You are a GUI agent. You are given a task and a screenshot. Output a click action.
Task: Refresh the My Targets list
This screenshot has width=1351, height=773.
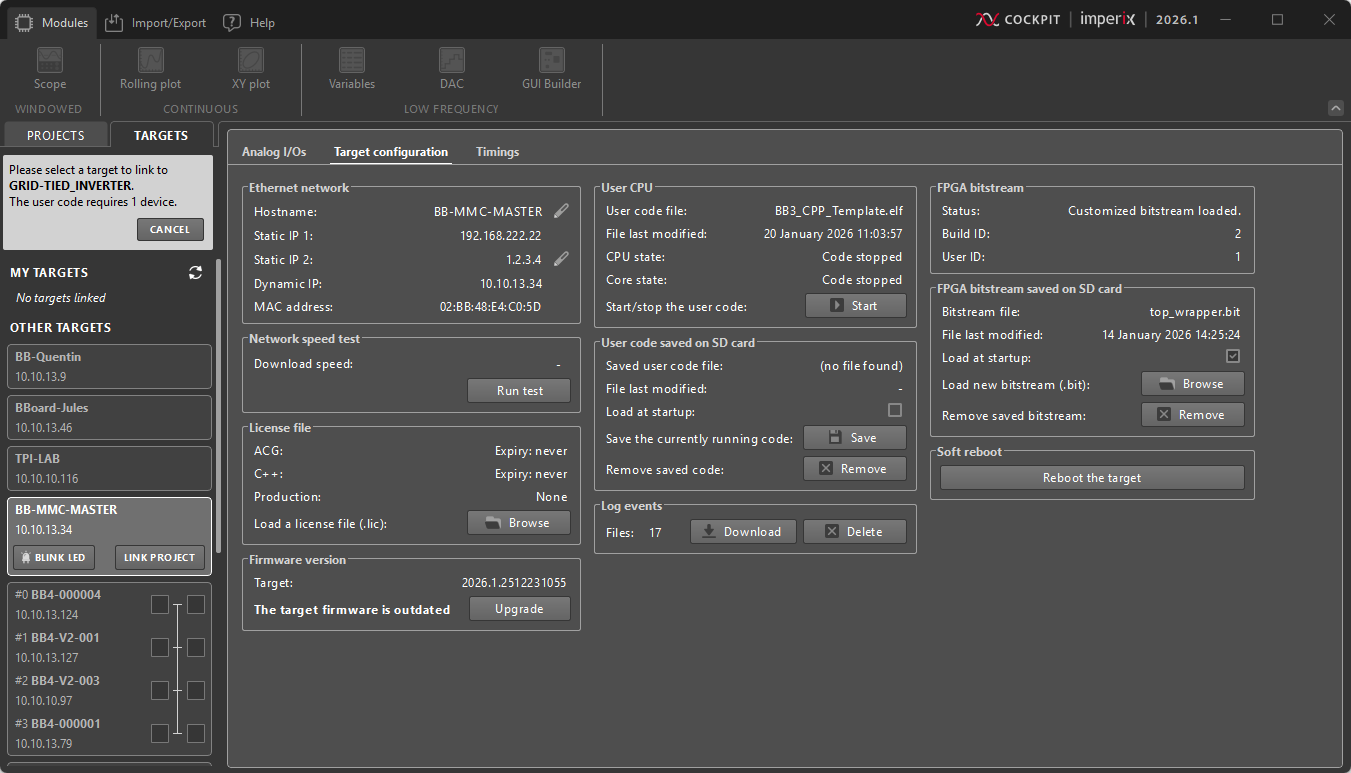[195, 273]
